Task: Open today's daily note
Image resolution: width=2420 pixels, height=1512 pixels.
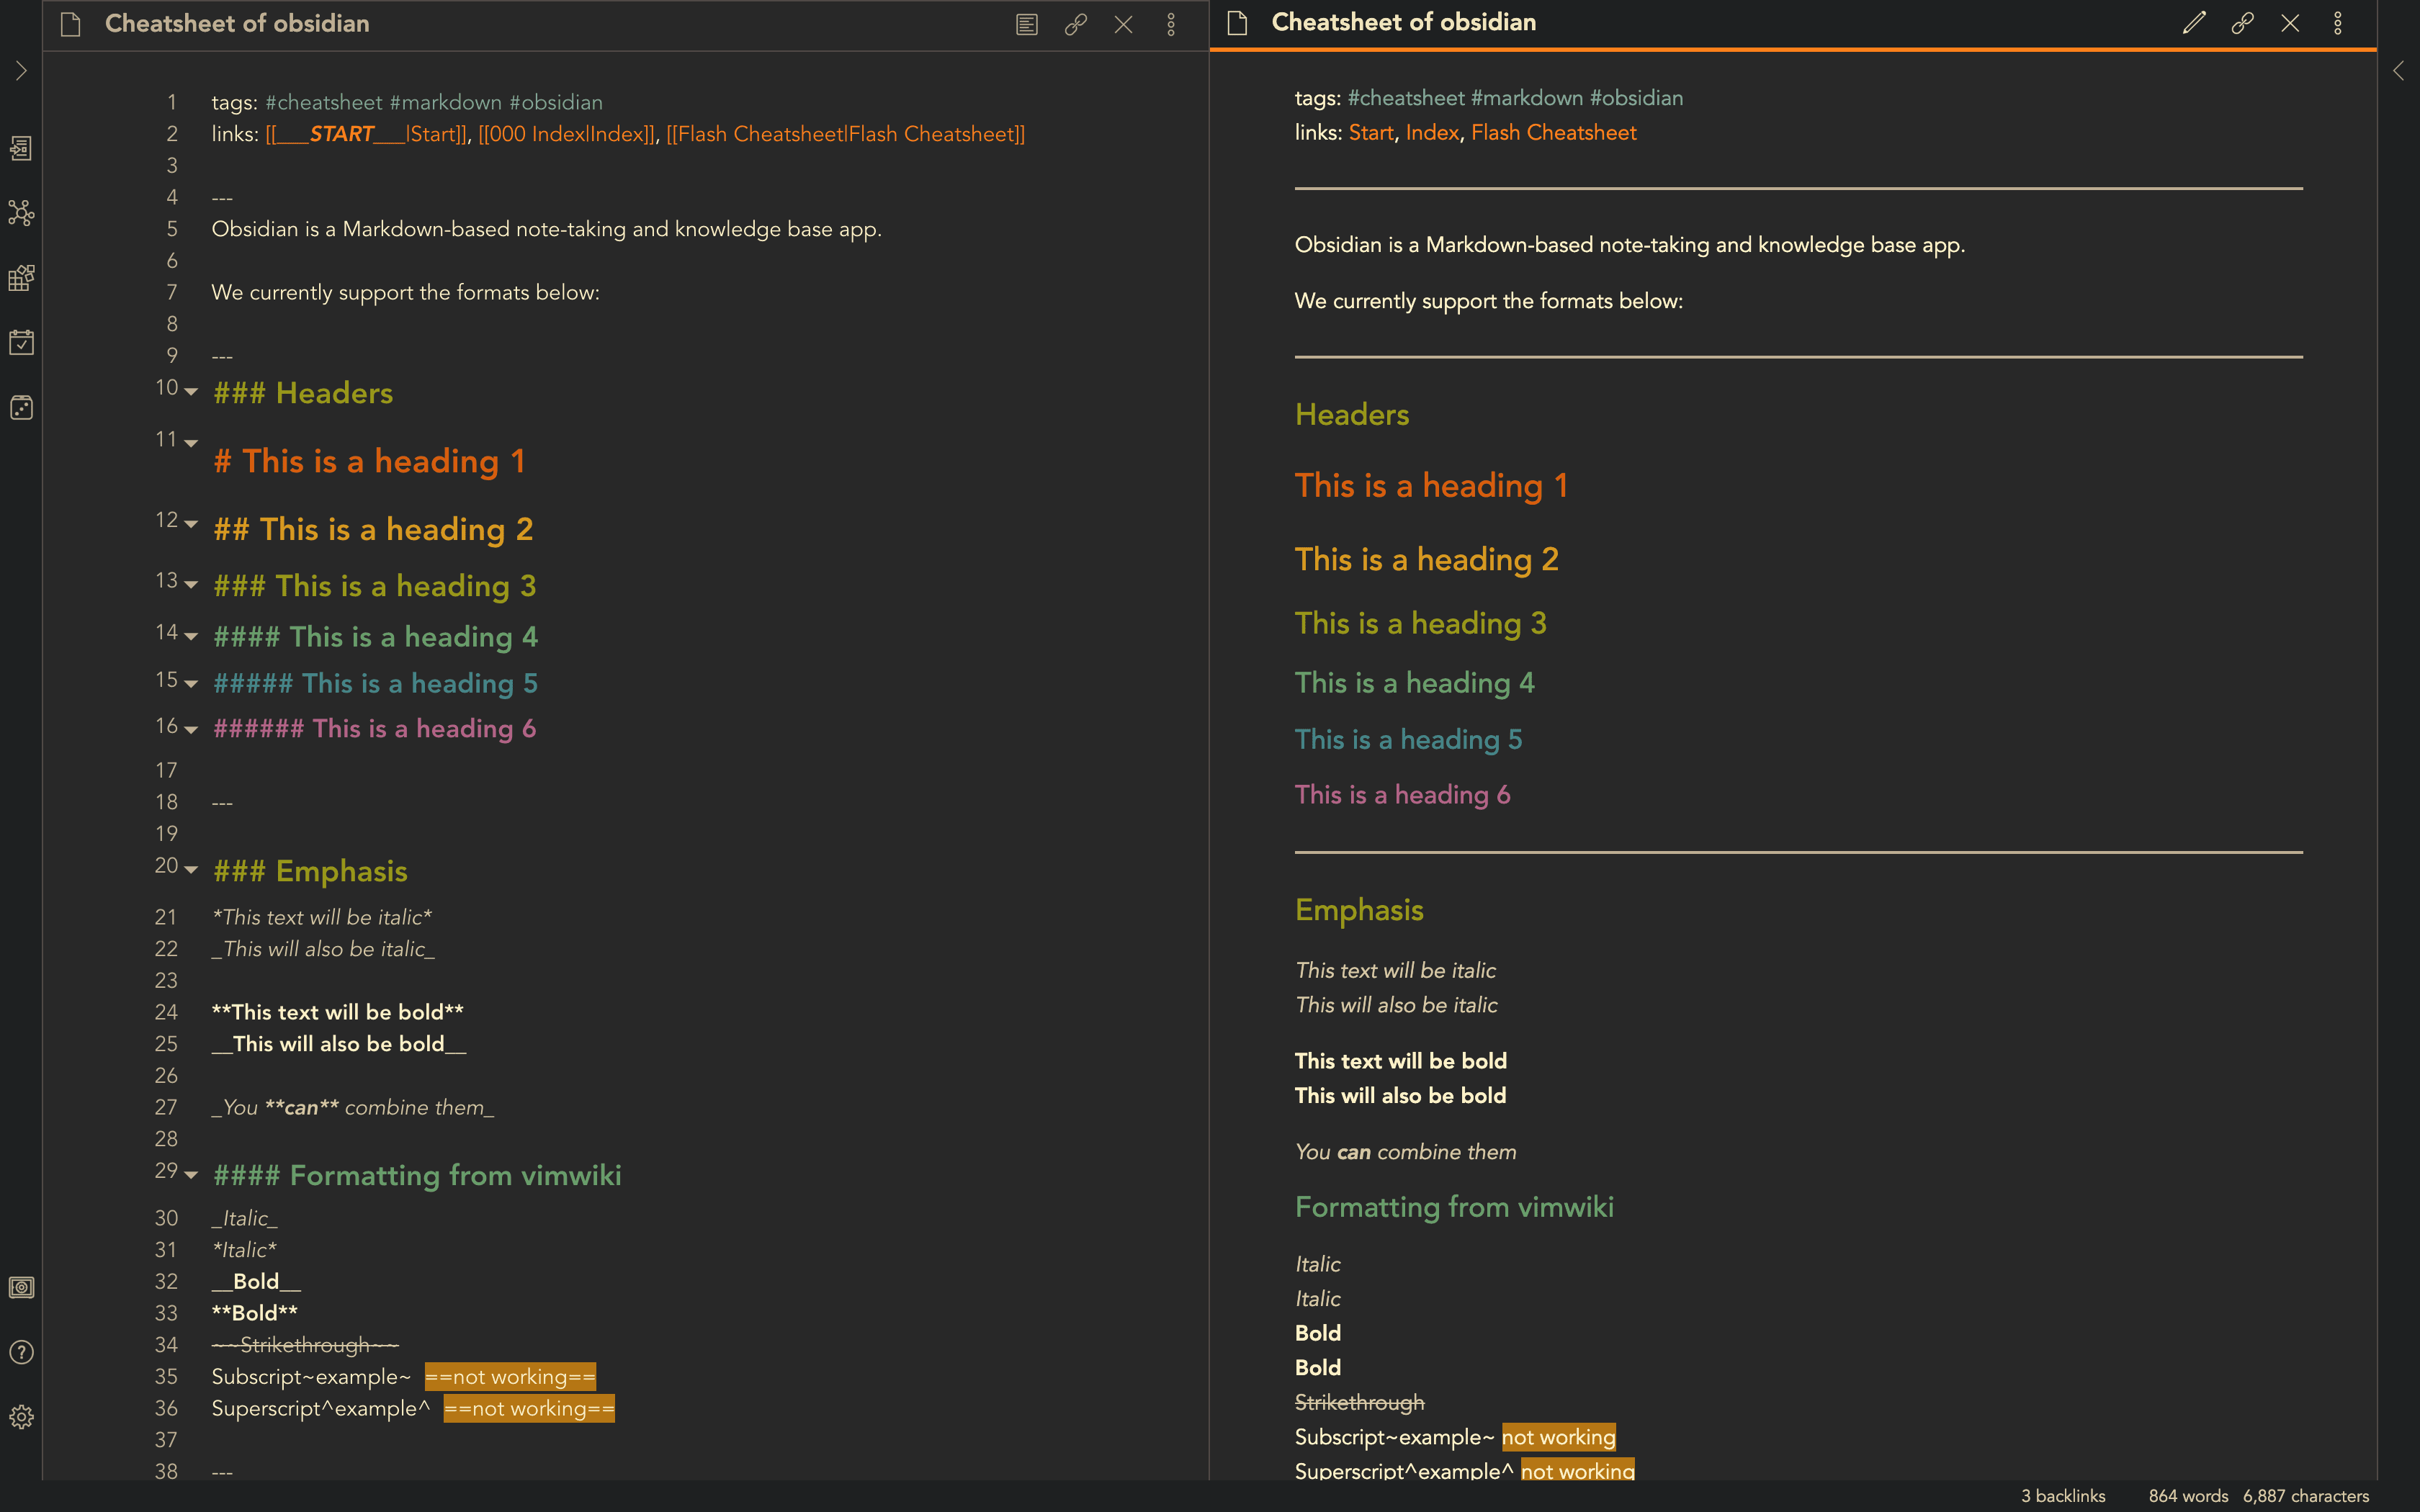Action: [21, 342]
